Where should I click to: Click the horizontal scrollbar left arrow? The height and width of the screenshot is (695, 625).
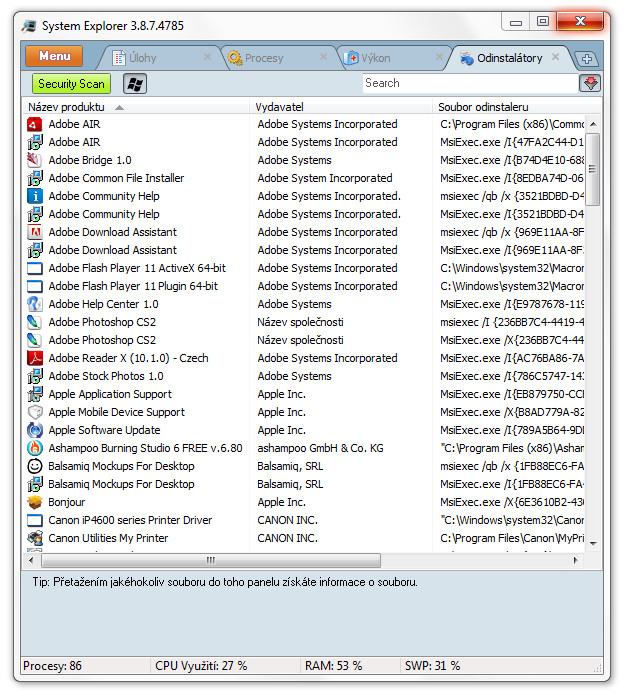[x=31, y=560]
